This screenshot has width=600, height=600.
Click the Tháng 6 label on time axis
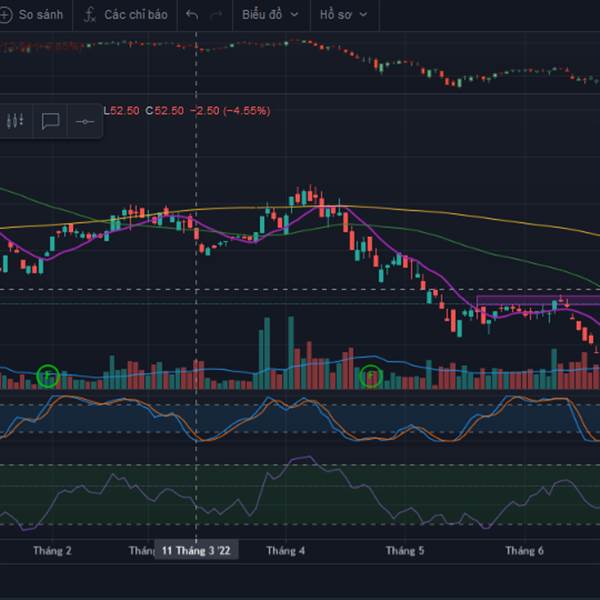[x=524, y=551]
